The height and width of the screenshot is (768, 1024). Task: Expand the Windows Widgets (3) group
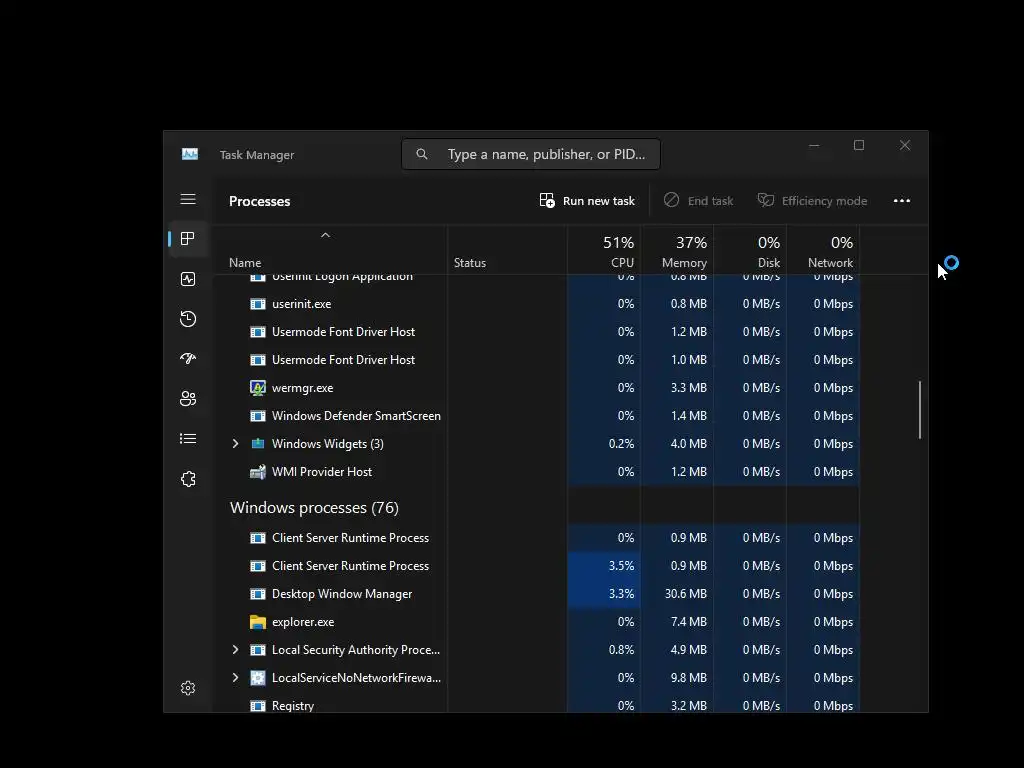coord(235,444)
